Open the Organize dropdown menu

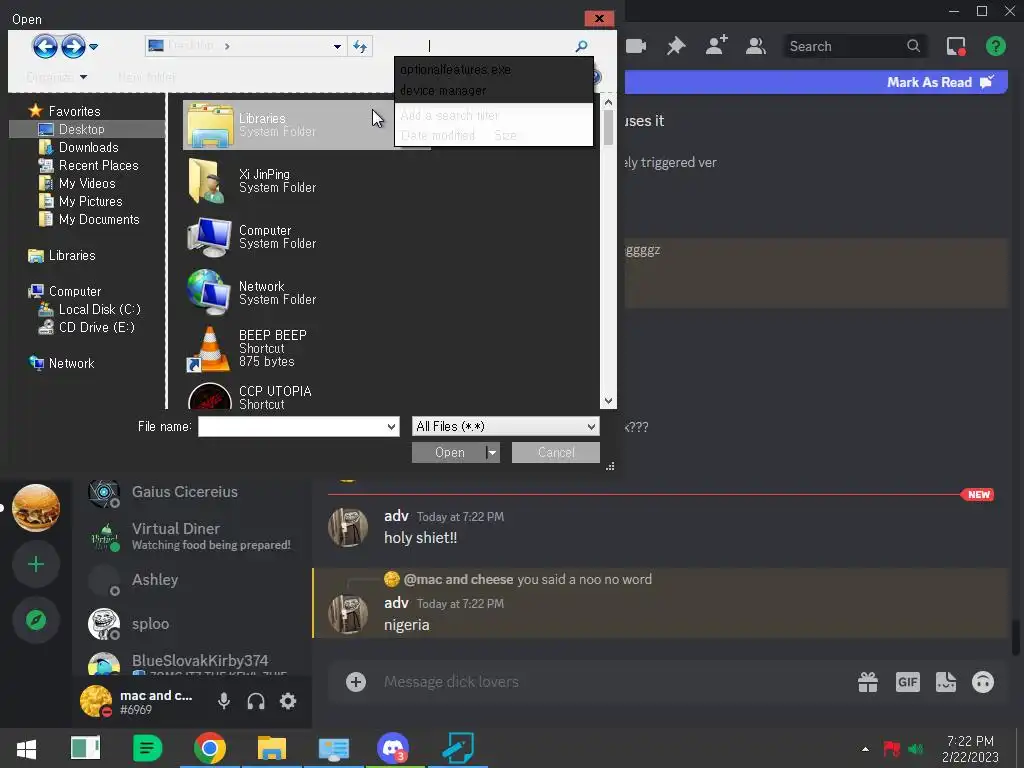[x=56, y=77]
